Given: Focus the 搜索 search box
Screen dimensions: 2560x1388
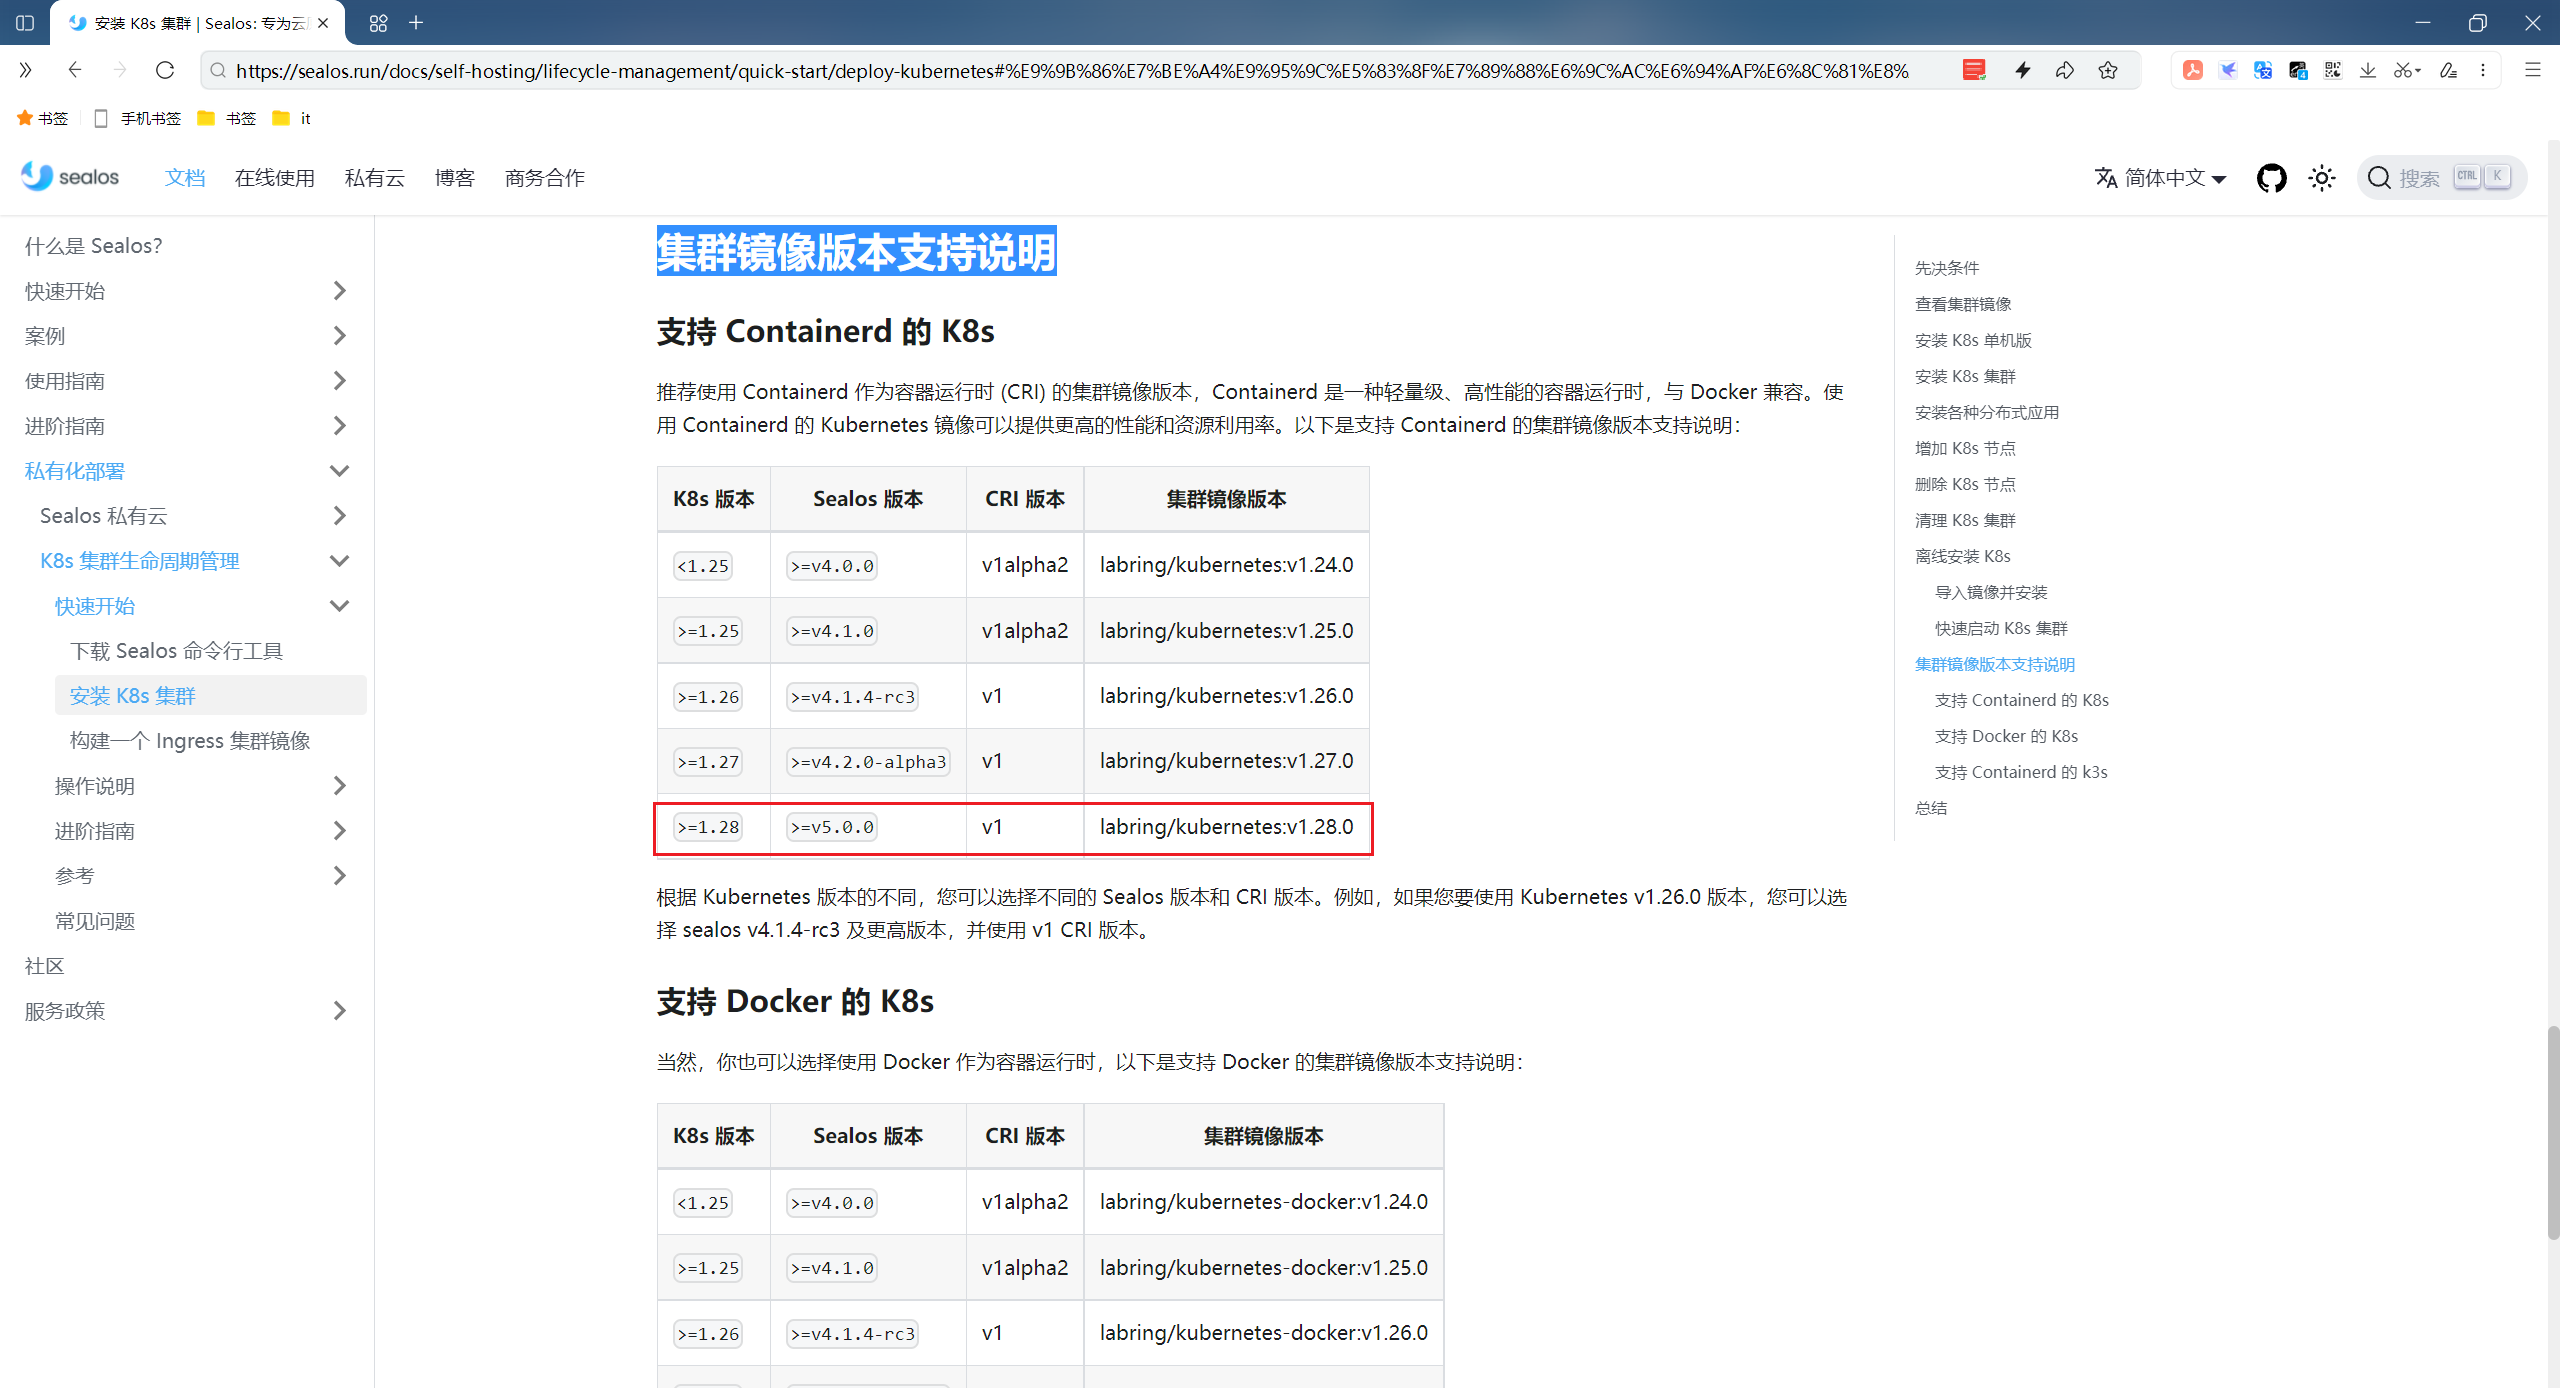Looking at the screenshot, I should click(x=2441, y=178).
